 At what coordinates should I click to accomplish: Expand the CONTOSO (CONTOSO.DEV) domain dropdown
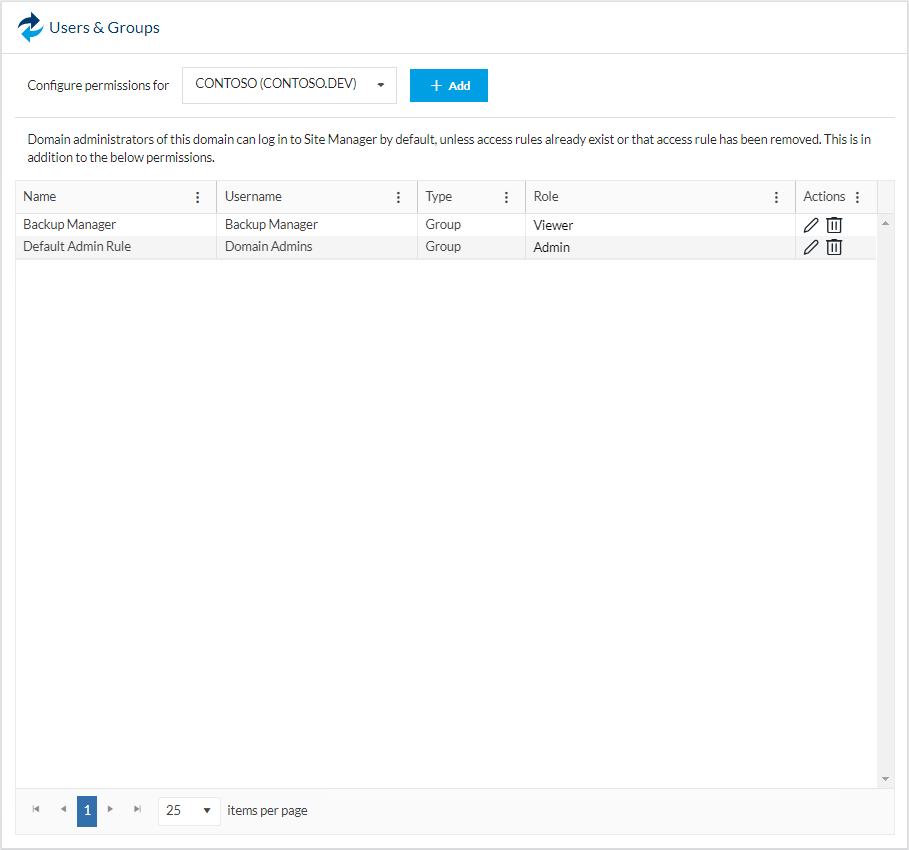(x=380, y=85)
